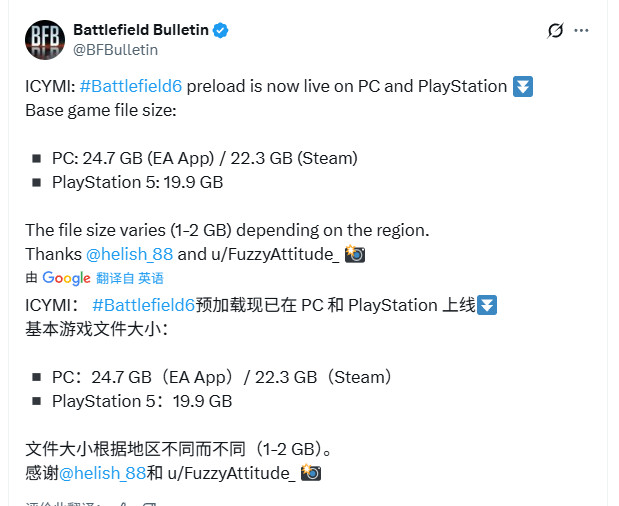
Task: Open the Battlefield Bulletin display name
Action: tap(140, 30)
